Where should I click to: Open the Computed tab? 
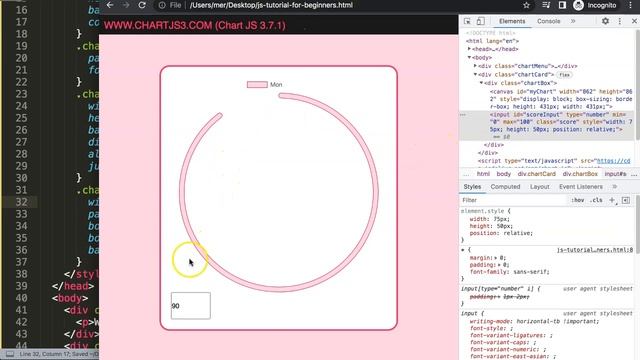[505, 187]
